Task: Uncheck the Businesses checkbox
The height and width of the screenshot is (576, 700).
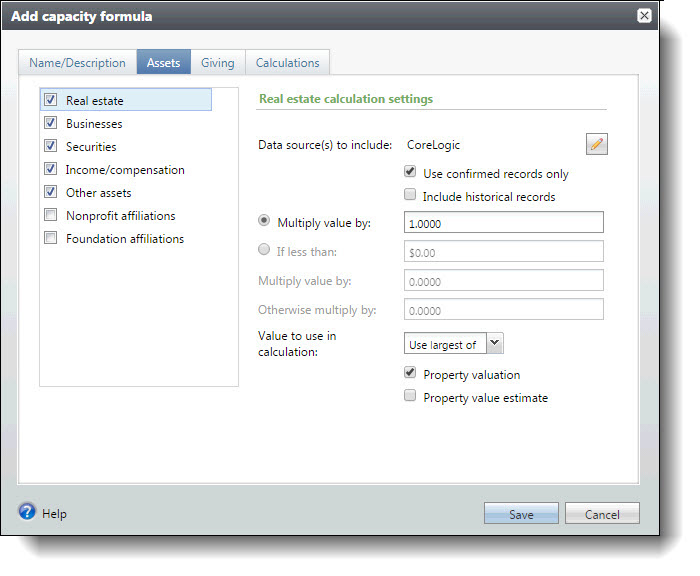Action: tap(50, 123)
